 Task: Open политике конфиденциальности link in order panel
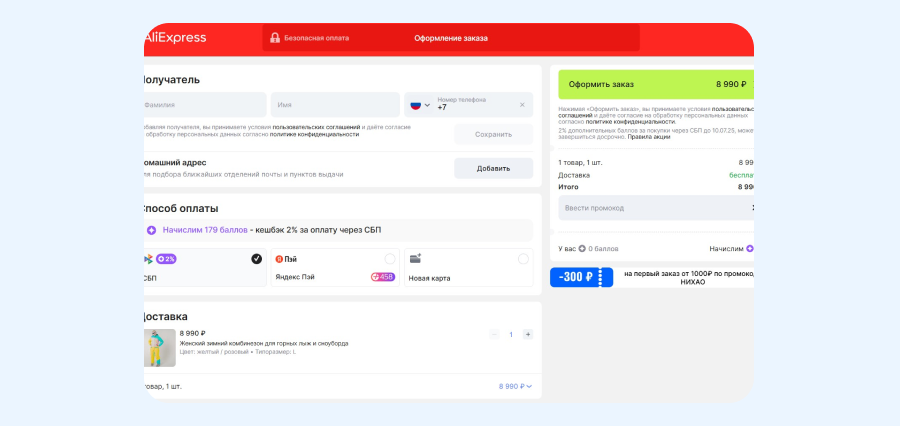click(x=631, y=122)
